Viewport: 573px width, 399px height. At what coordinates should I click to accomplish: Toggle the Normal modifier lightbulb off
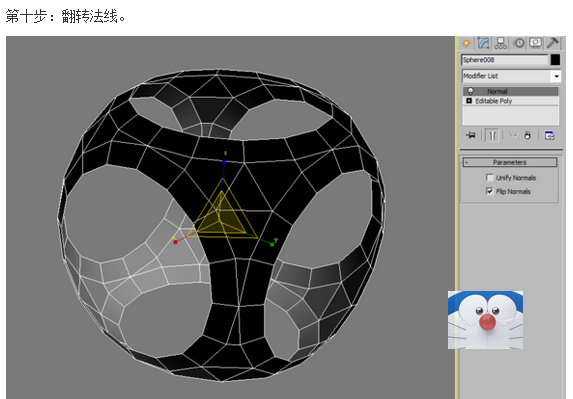pos(470,91)
